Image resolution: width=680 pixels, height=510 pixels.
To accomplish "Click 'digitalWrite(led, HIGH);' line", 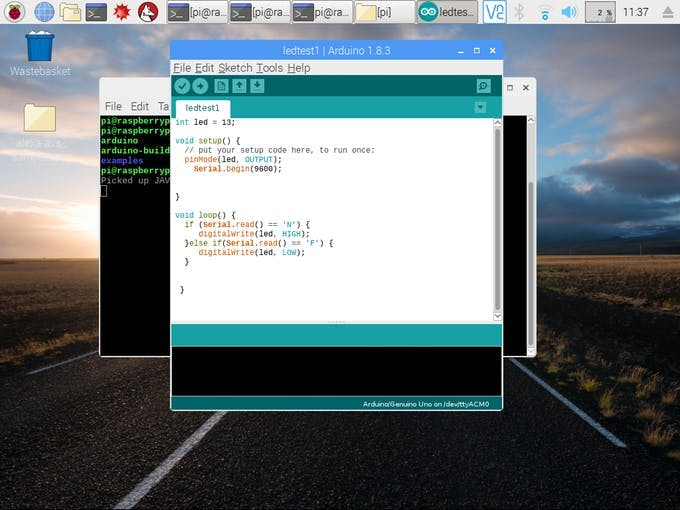I will coord(254,234).
